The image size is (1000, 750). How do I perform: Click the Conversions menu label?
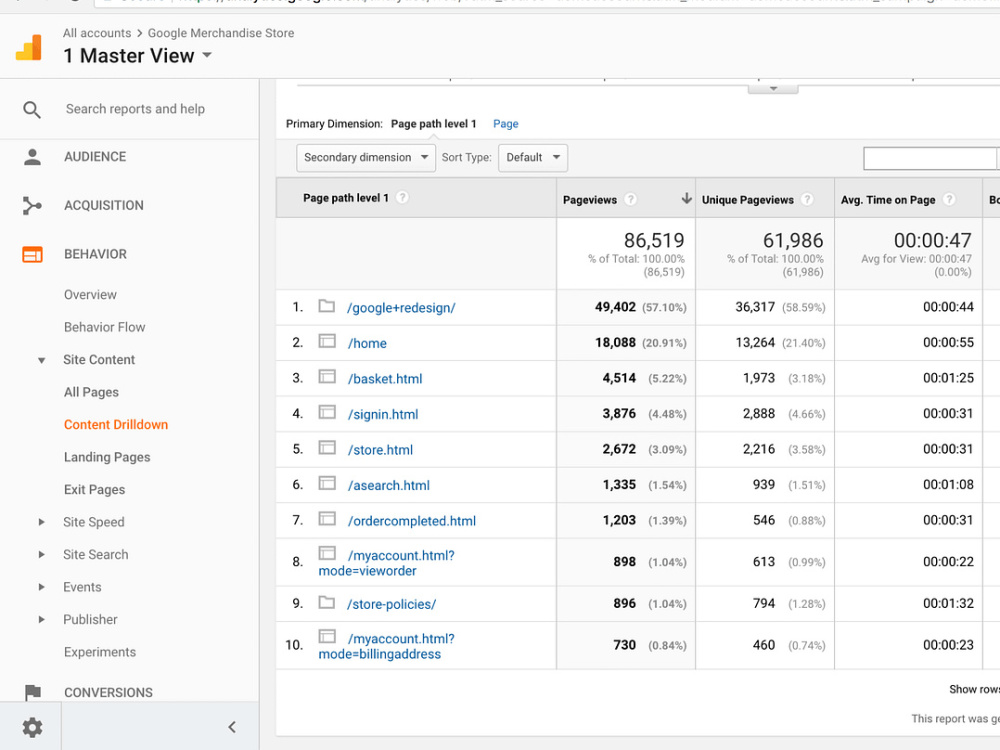tap(108, 693)
